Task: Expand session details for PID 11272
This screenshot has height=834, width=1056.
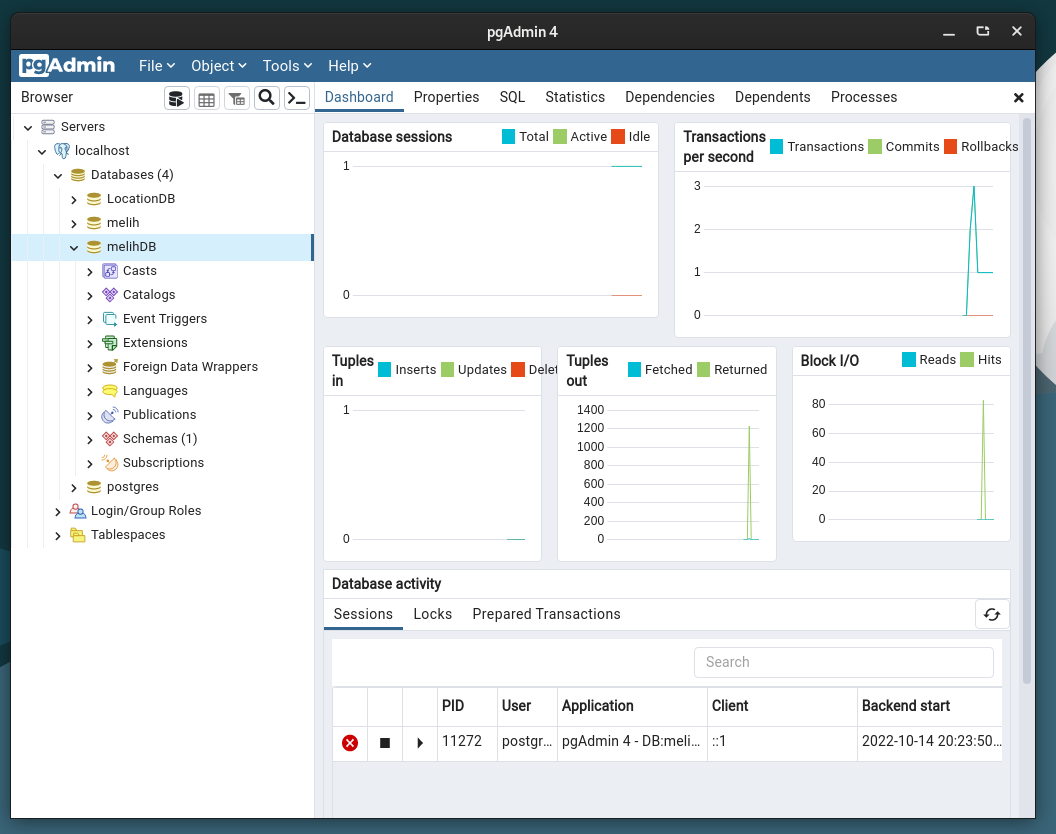Action: pos(420,743)
